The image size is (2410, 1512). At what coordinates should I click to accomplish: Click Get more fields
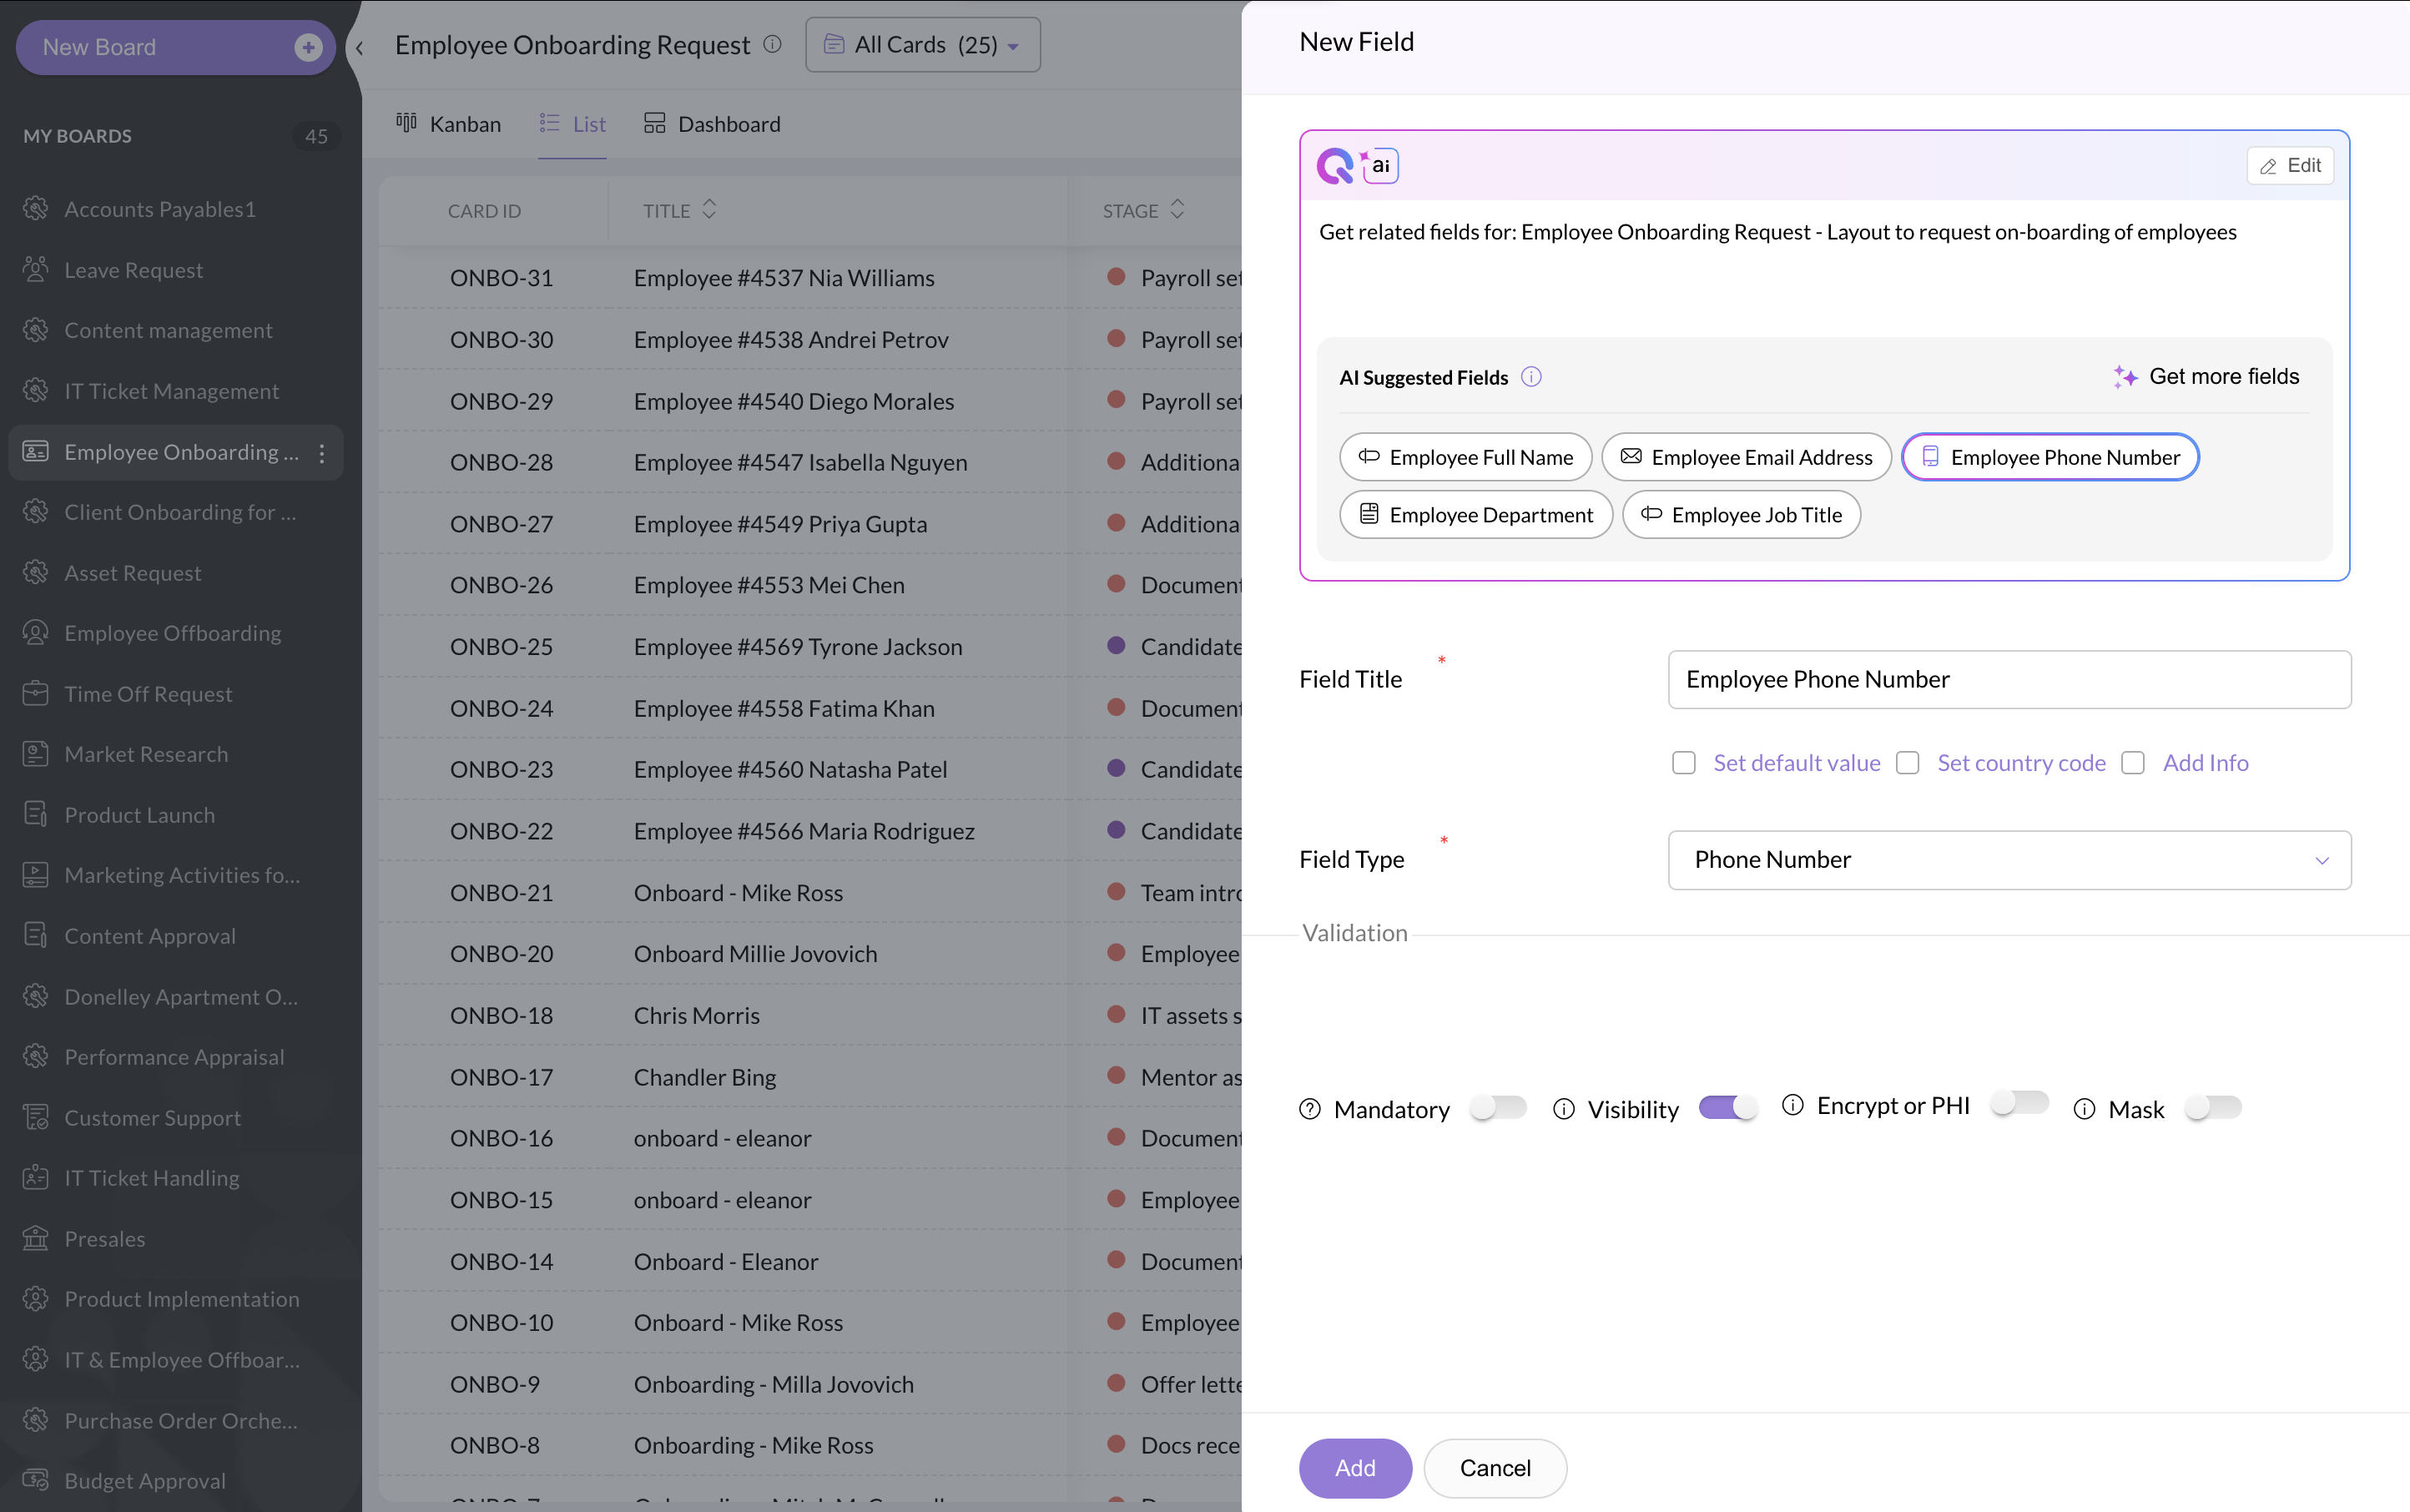[2206, 377]
